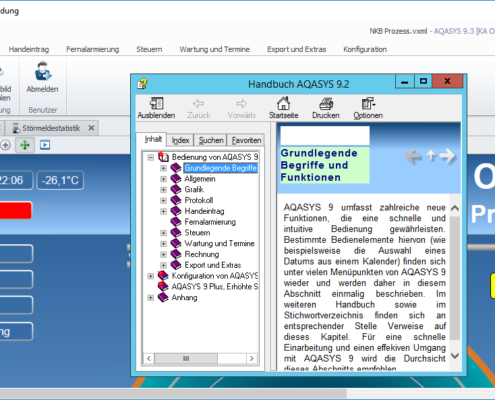This screenshot has width=495, height=400.
Task: Click book icon next to Fernalarmierung
Action: [x=176, y=222]
